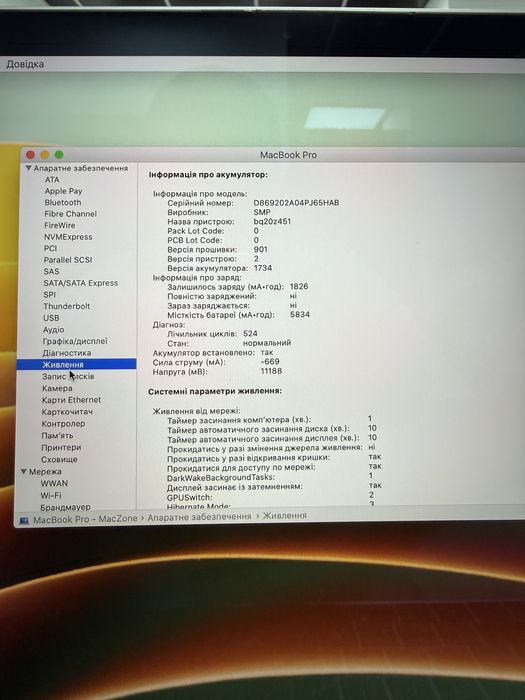525x700 pixels.
Task: Click the yellow minimize window button
Action: (45, 155)
